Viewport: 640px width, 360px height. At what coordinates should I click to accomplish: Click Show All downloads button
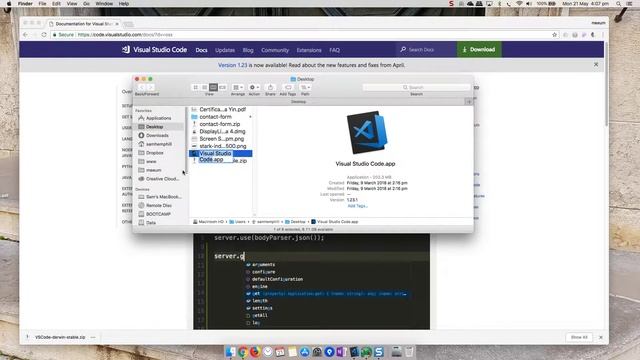pos(579,337)
